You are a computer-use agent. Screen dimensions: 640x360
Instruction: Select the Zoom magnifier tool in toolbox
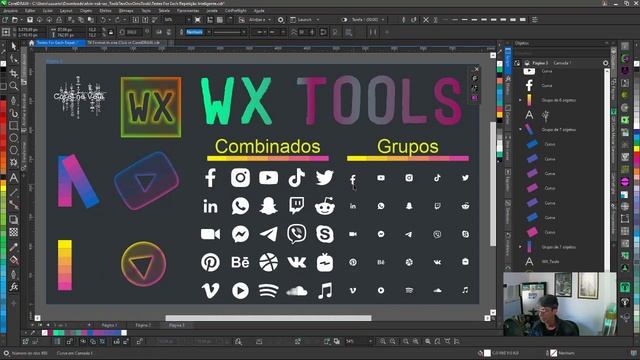[14, 86]
